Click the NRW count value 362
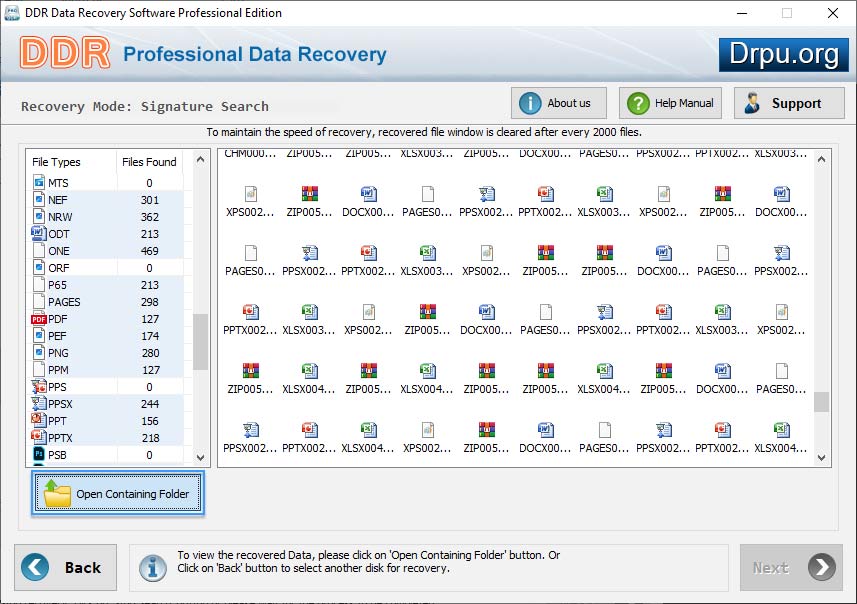Screen dimensions: 857x604 pos(149,217)
